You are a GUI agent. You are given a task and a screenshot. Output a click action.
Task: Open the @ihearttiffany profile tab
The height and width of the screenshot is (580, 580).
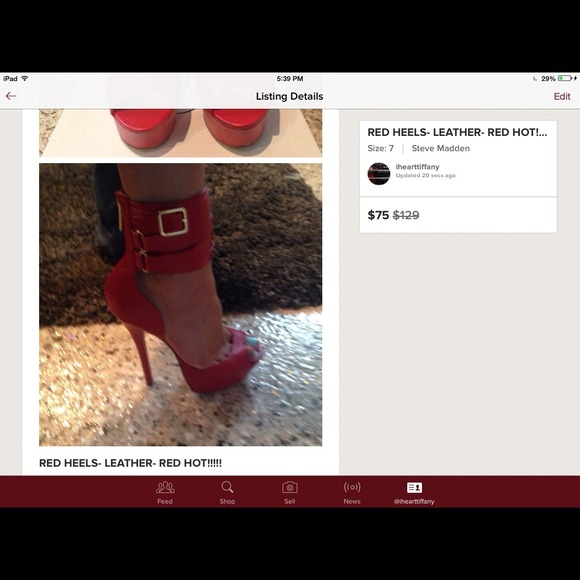(x=414, y=493)
